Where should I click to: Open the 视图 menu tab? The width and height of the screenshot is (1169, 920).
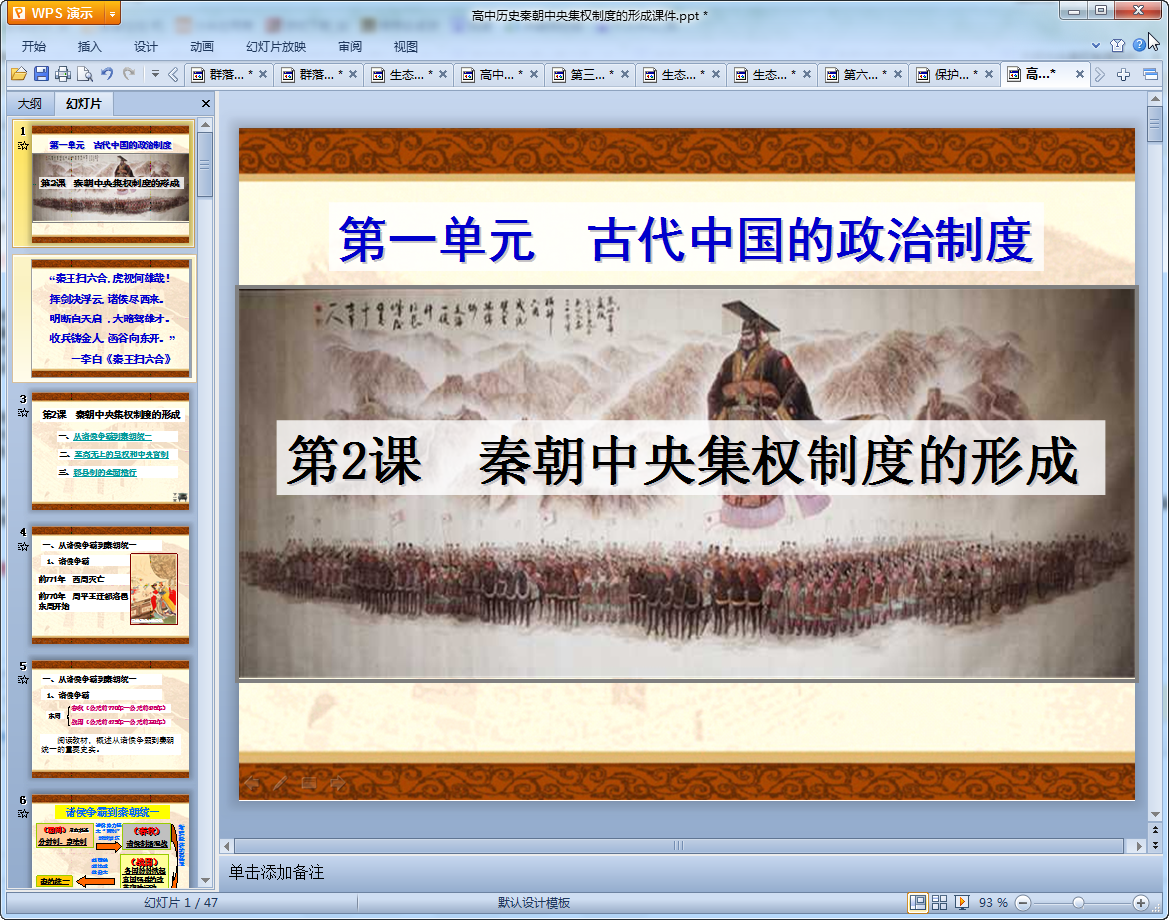point(406,46)
